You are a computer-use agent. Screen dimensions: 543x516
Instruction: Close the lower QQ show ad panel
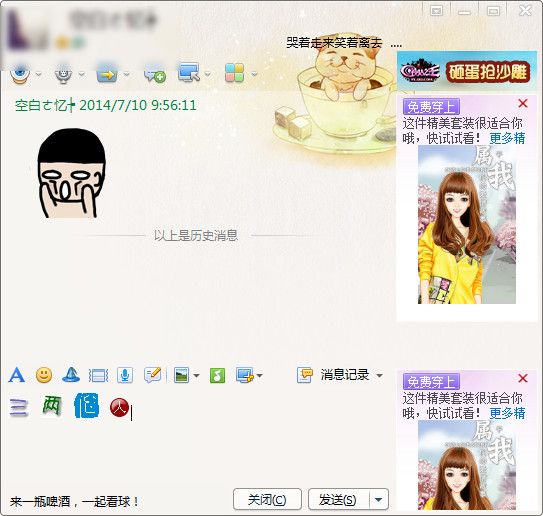click(523, 378)
